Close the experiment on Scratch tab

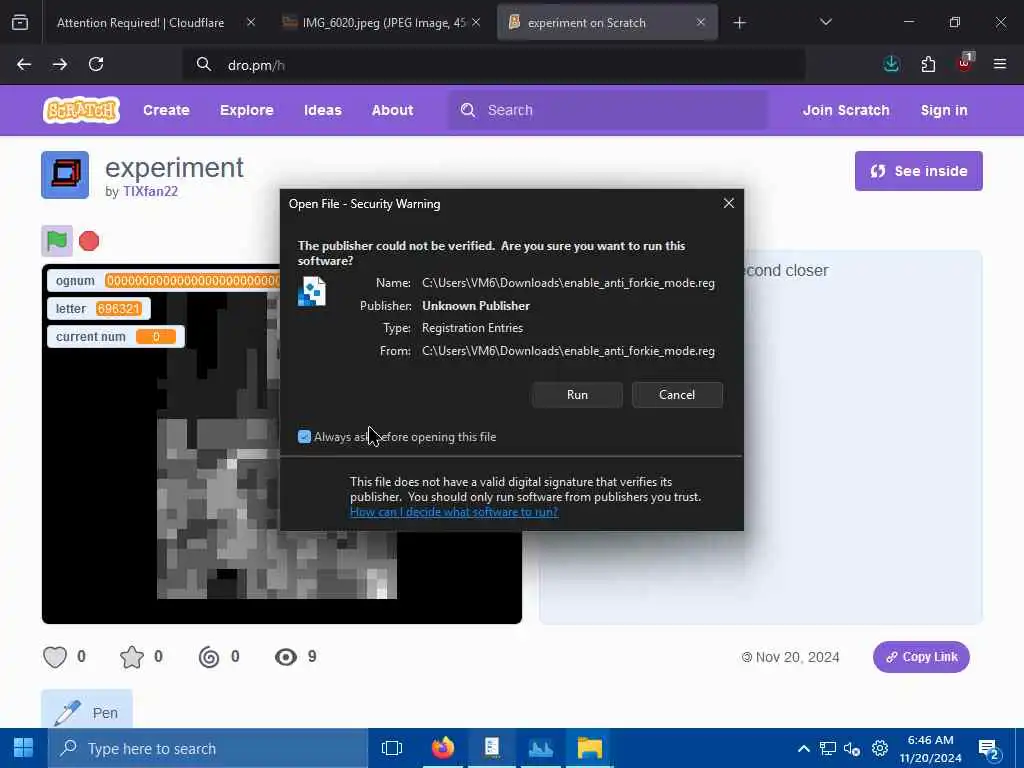pyautogui.click(x=701, y=22)
